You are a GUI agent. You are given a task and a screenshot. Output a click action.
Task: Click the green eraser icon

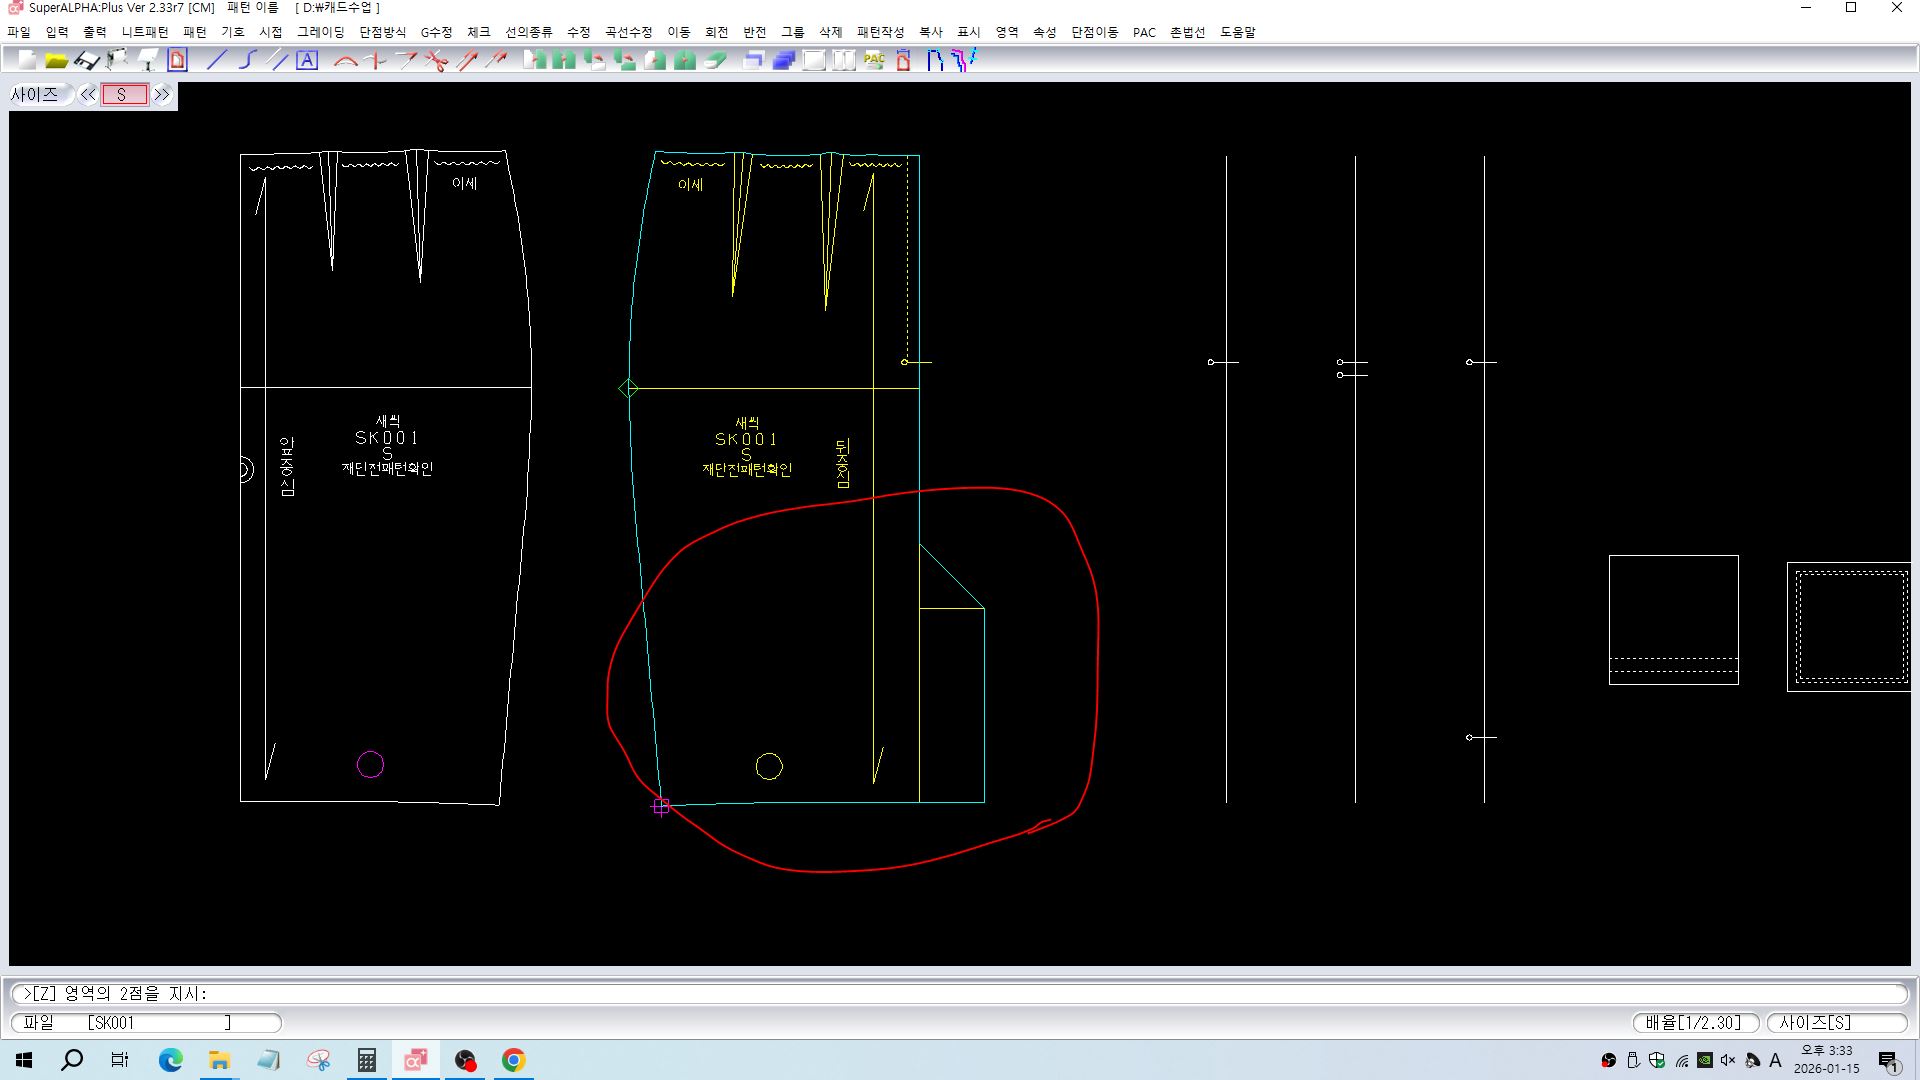[x=715, y=61]
